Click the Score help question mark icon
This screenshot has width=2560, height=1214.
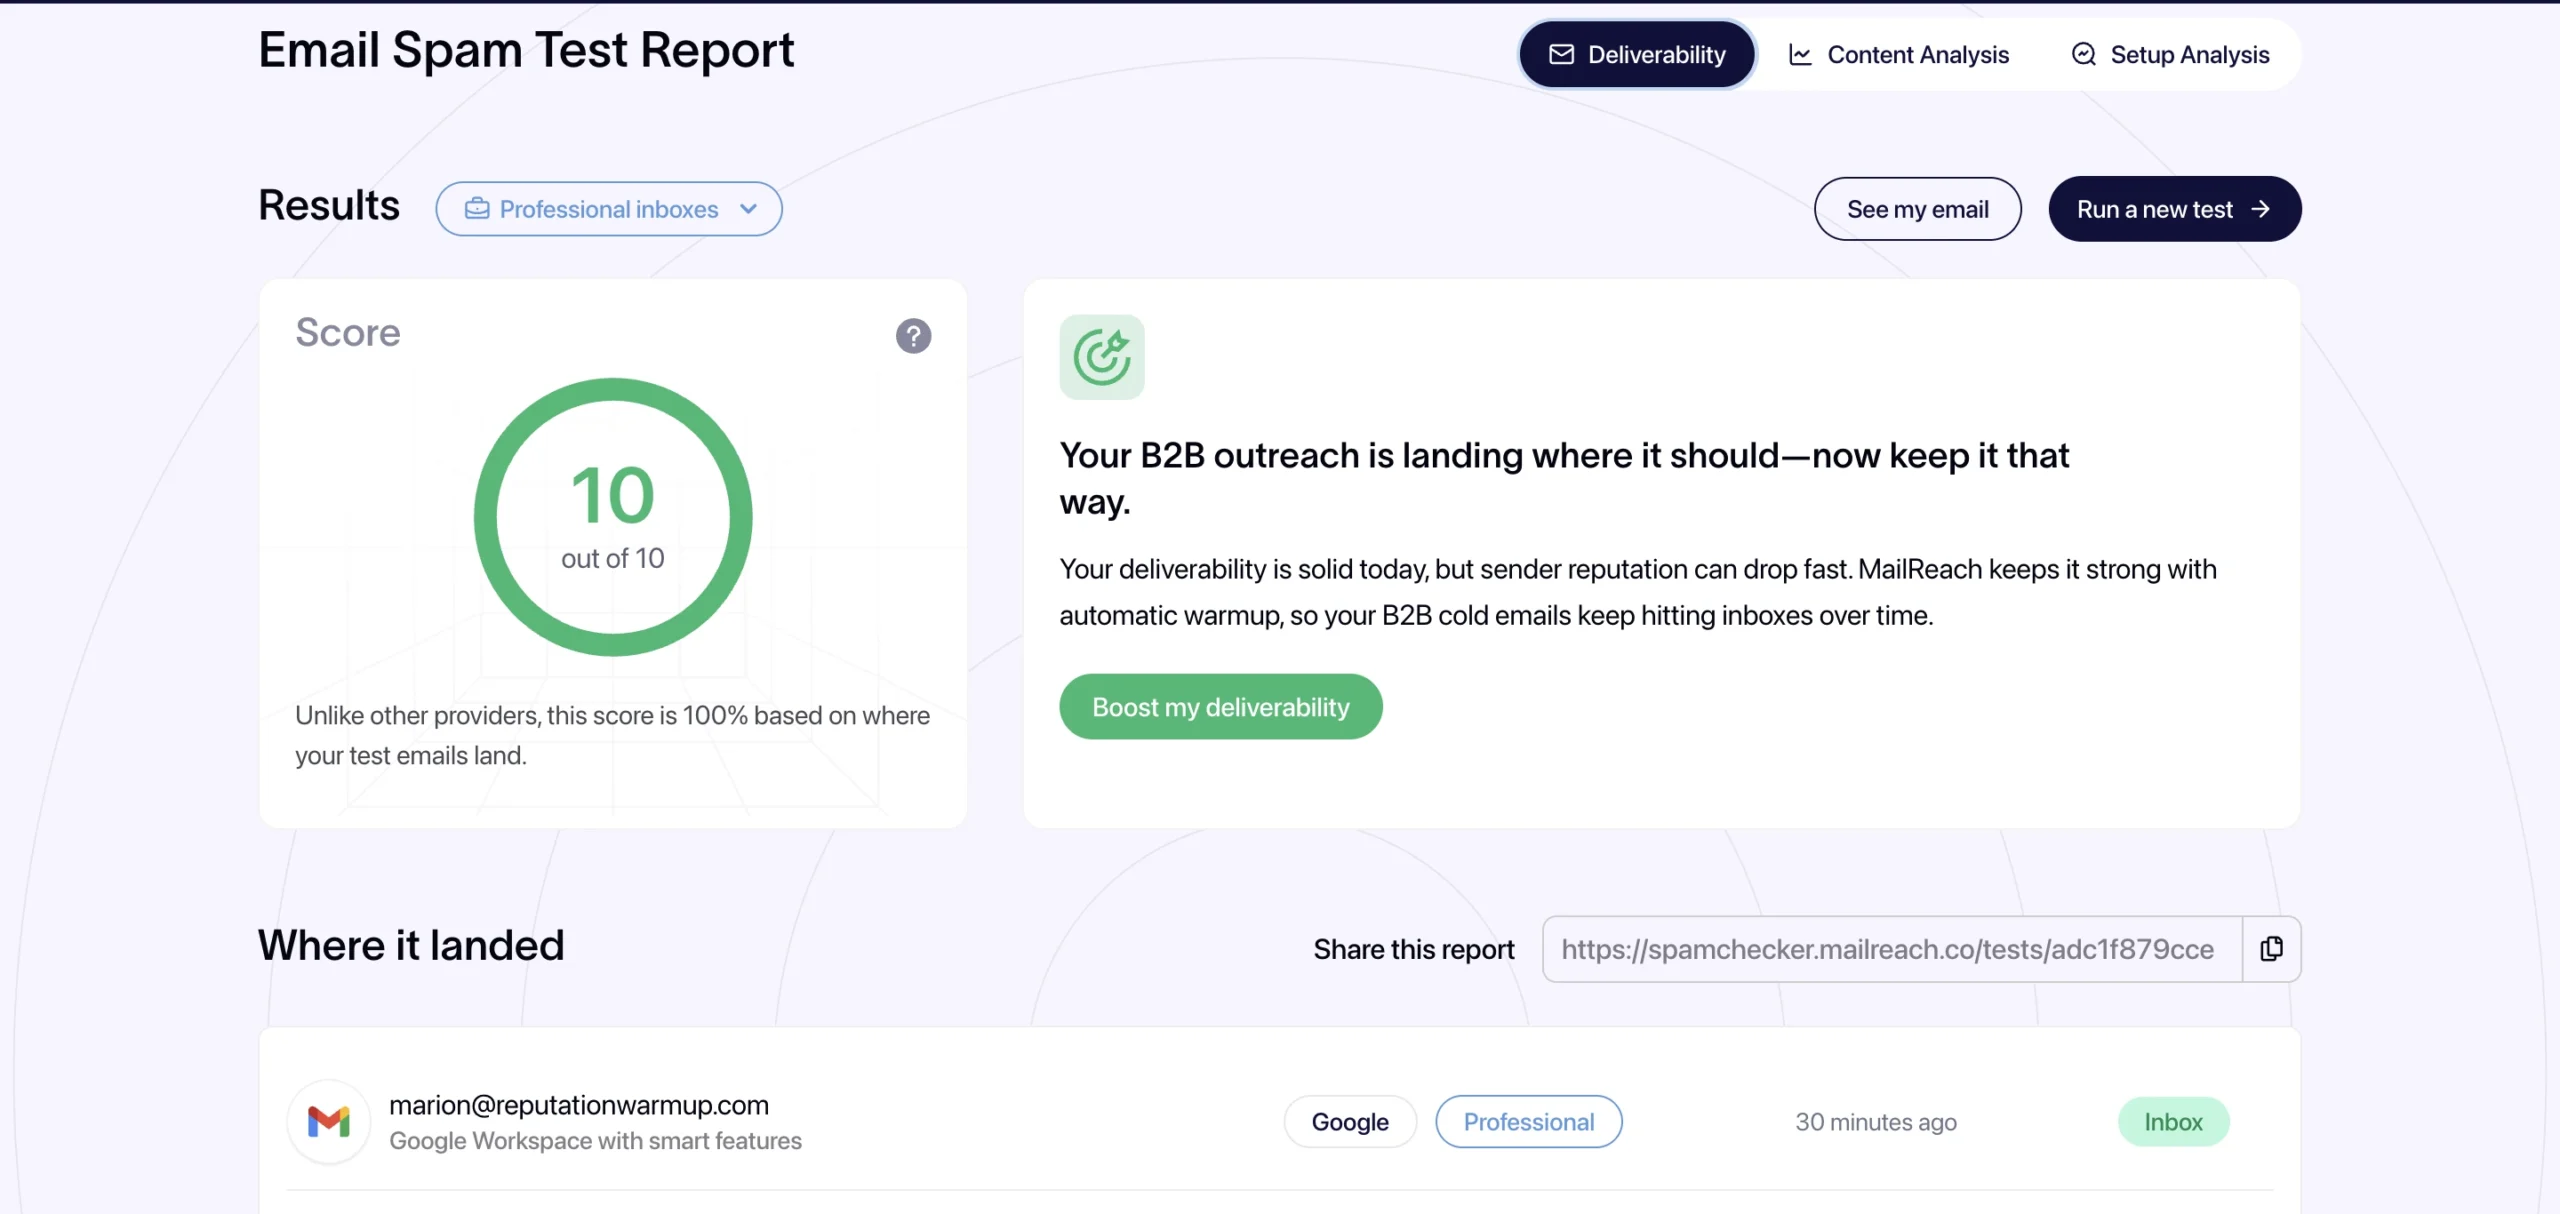pyautogui.click(x=913, y=336)
